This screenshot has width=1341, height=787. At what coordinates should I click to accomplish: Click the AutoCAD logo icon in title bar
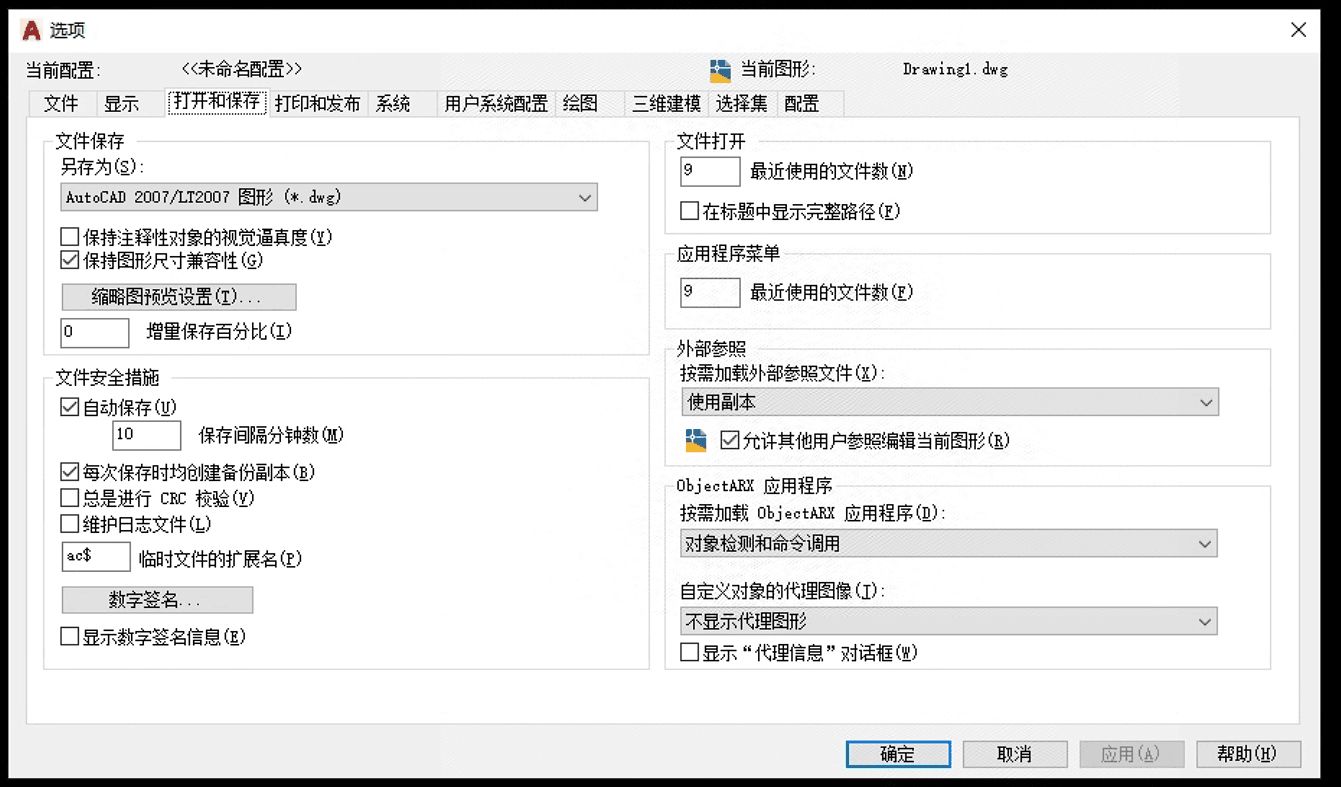[x=32, y=30]
